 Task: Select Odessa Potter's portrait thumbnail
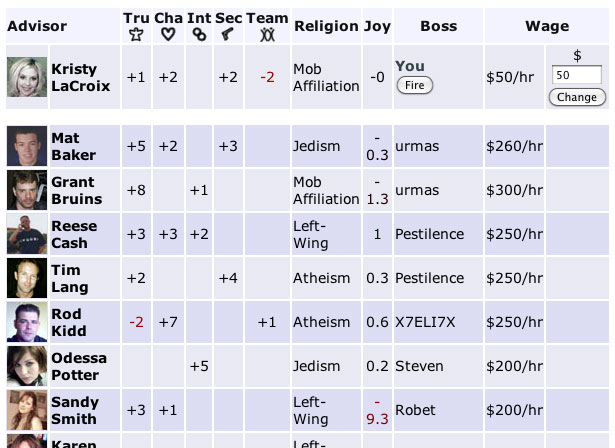26,366
